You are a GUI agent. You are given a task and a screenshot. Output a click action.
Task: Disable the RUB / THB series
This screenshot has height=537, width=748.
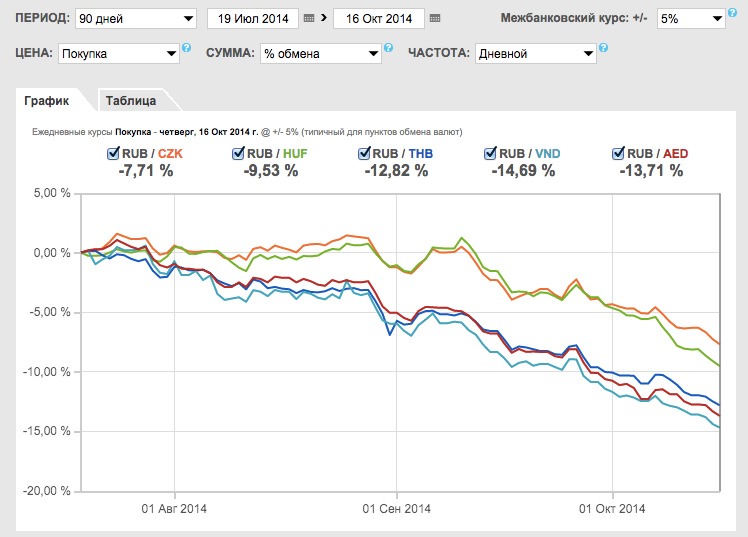pos(364,153)
